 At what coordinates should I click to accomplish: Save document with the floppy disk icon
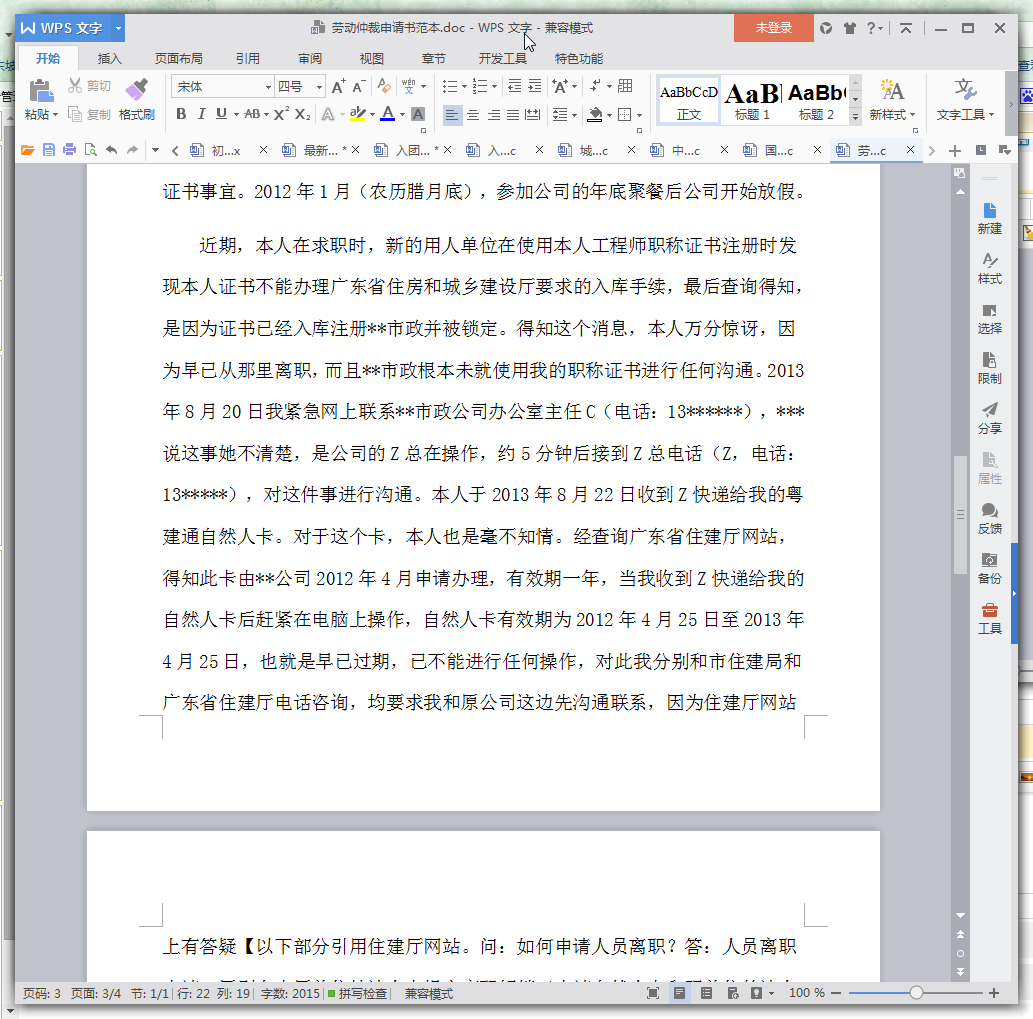pyautogui.click(x=49, y=150)
